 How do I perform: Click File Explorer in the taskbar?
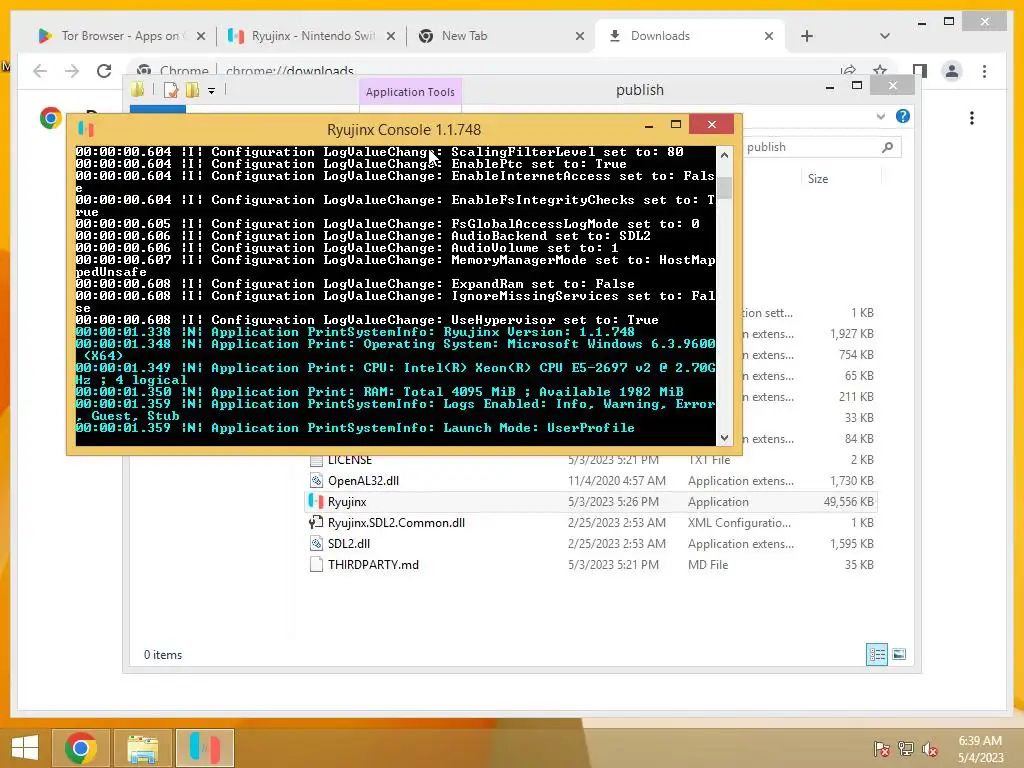142,748
